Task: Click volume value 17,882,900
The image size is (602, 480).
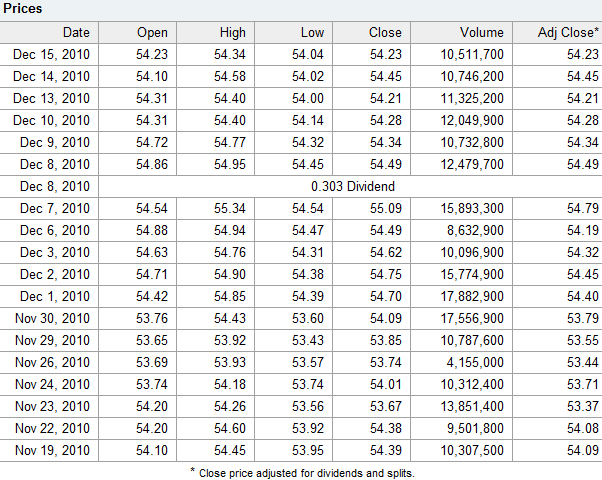Action: [x=472, y=296]
